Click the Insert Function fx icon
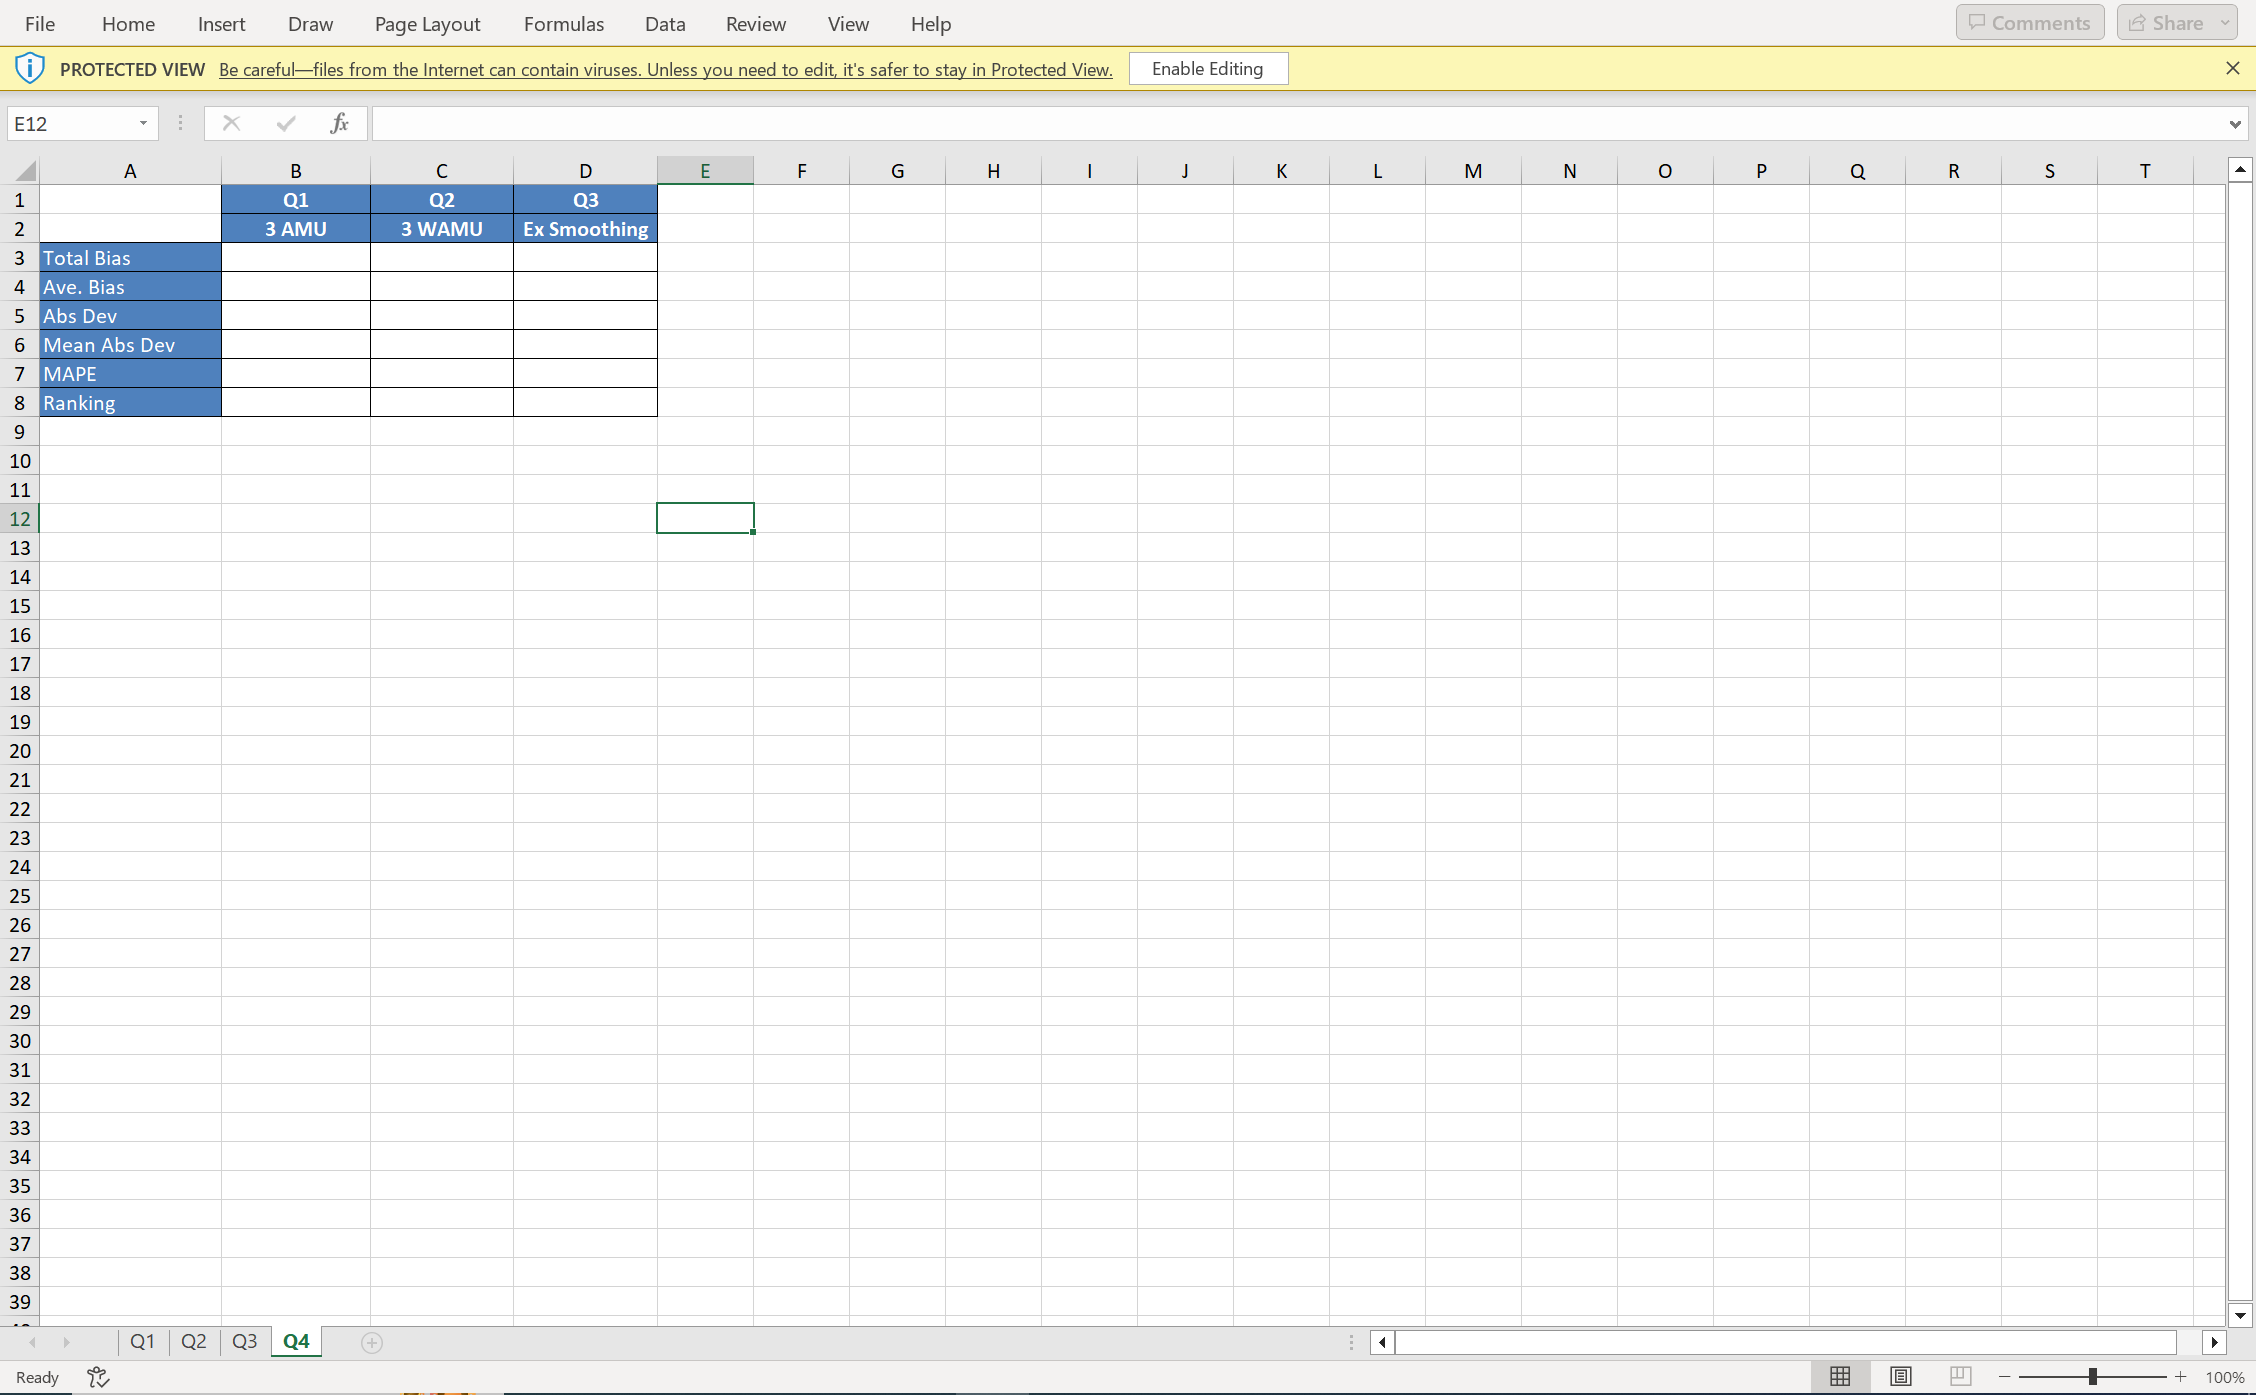 [x=339, y=123]
